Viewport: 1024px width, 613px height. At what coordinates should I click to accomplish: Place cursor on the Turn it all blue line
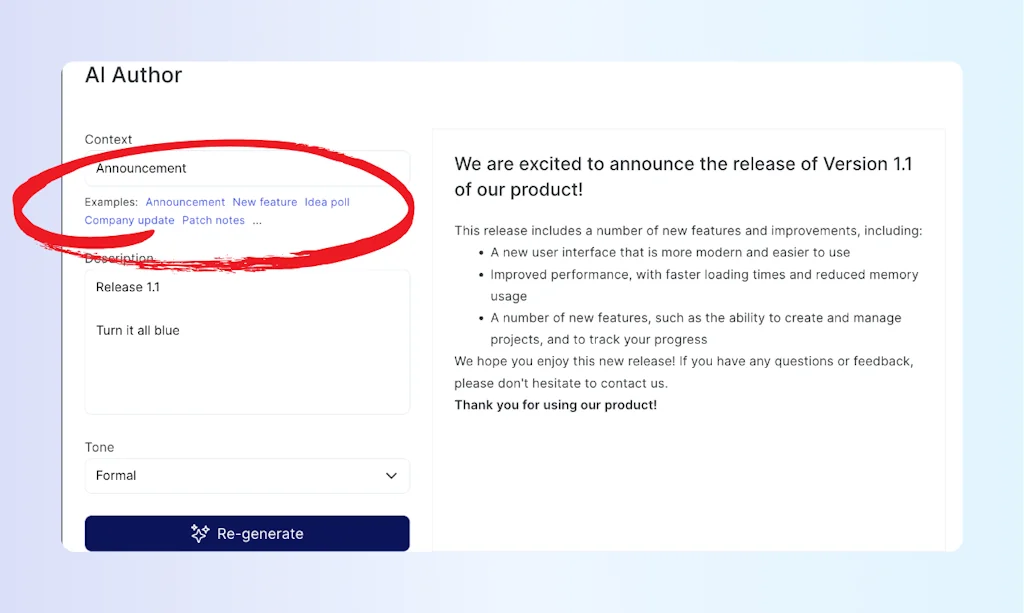(138, 330)
